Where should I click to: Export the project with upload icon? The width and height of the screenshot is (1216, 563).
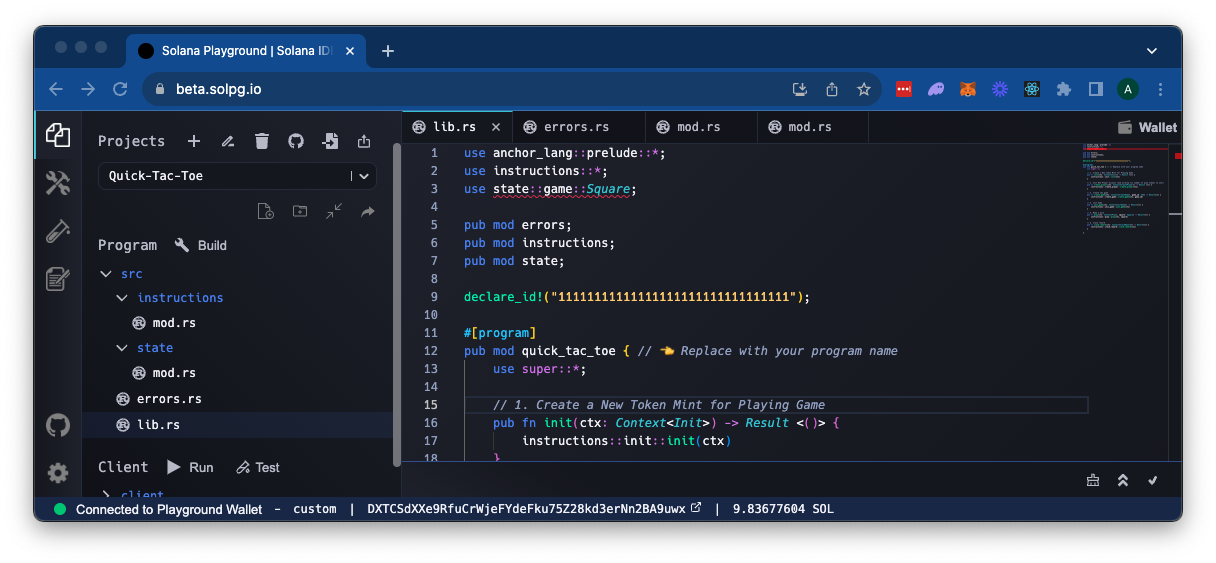click(364, 141)
